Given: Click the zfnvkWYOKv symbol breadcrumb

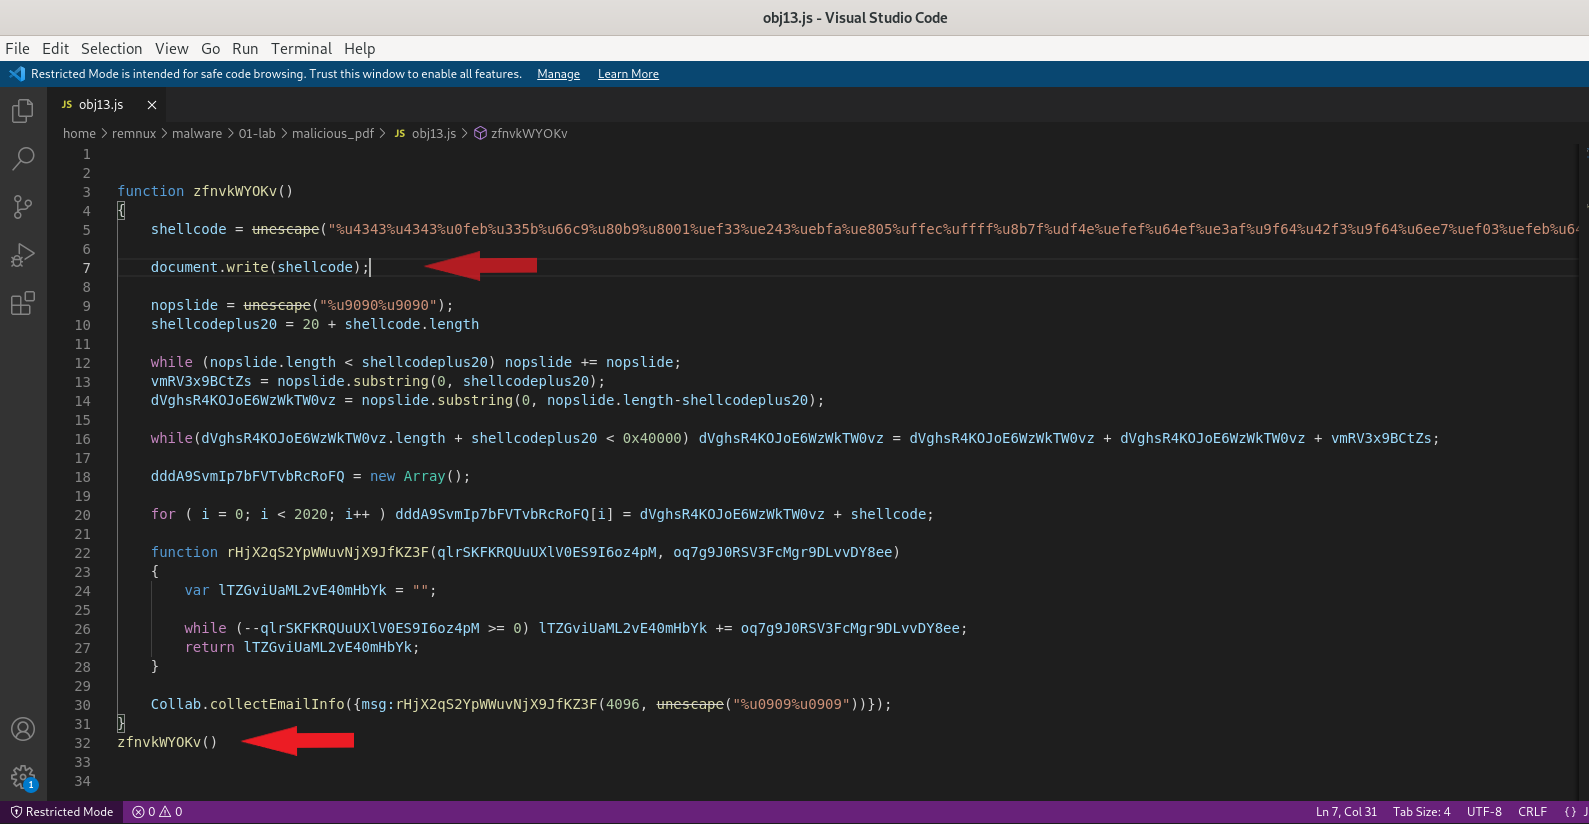Looking at the screenshot, I should [521, 133].
